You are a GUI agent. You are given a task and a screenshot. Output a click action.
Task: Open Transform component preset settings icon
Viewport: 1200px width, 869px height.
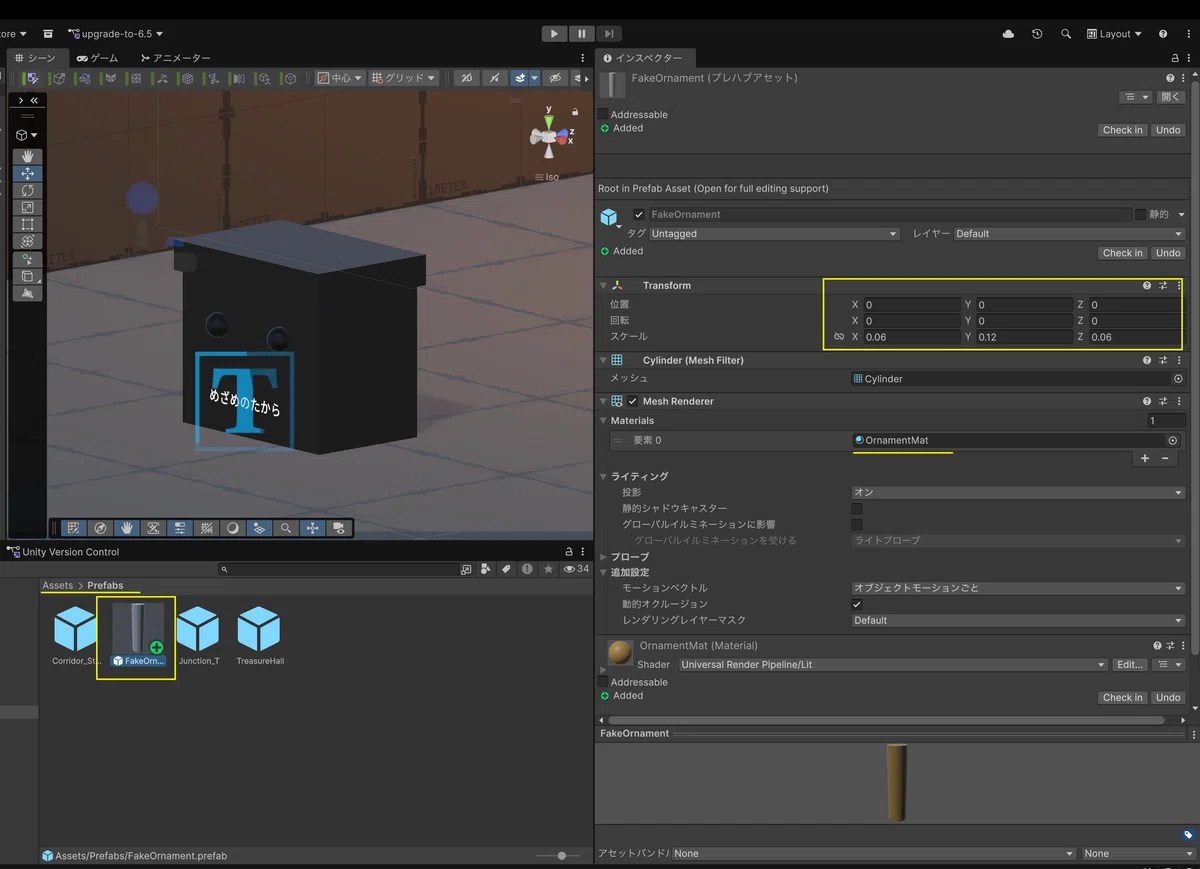click(x=1163, y=285)
